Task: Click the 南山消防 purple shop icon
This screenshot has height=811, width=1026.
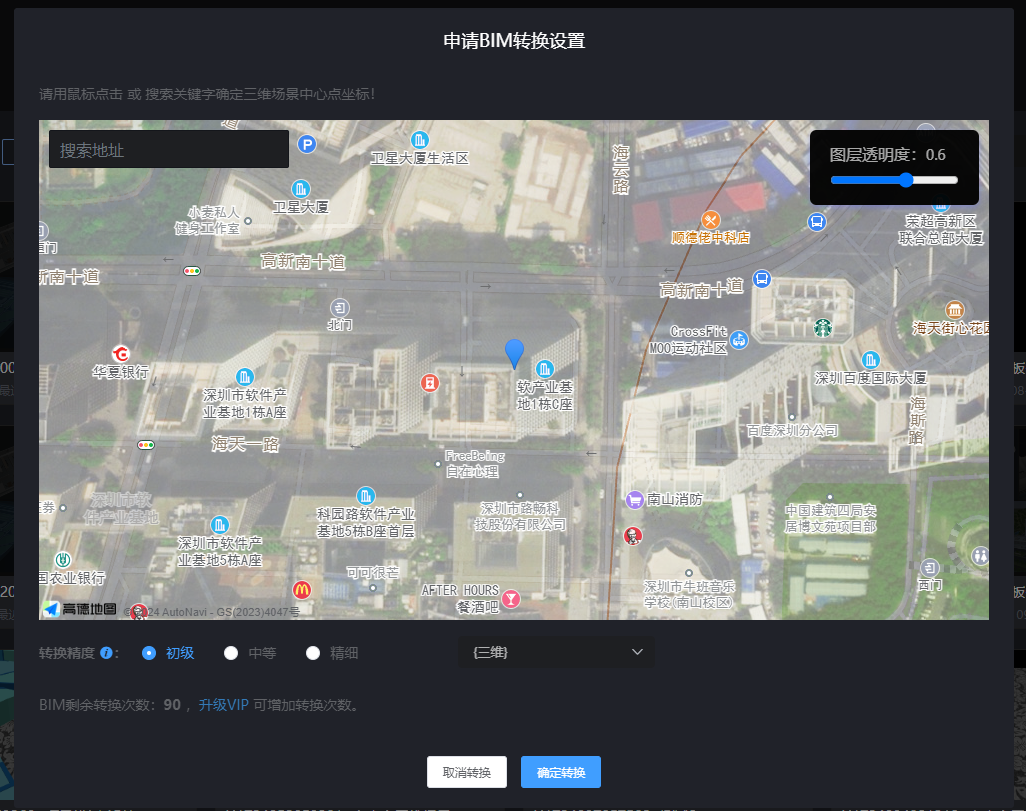Action: coord(633,499)
